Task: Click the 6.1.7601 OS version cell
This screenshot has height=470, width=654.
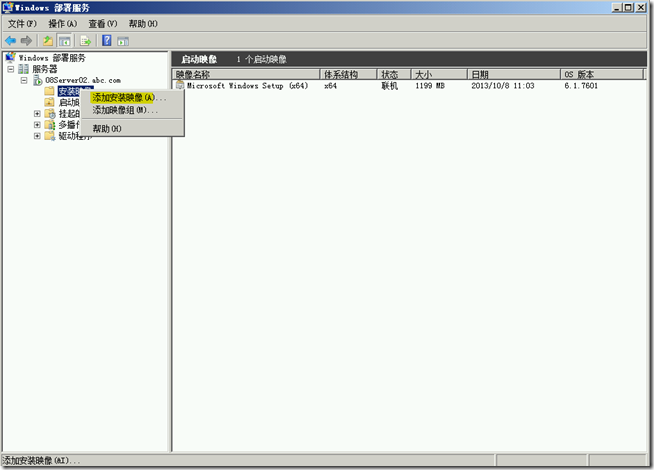Action: (x=581, y=85)
